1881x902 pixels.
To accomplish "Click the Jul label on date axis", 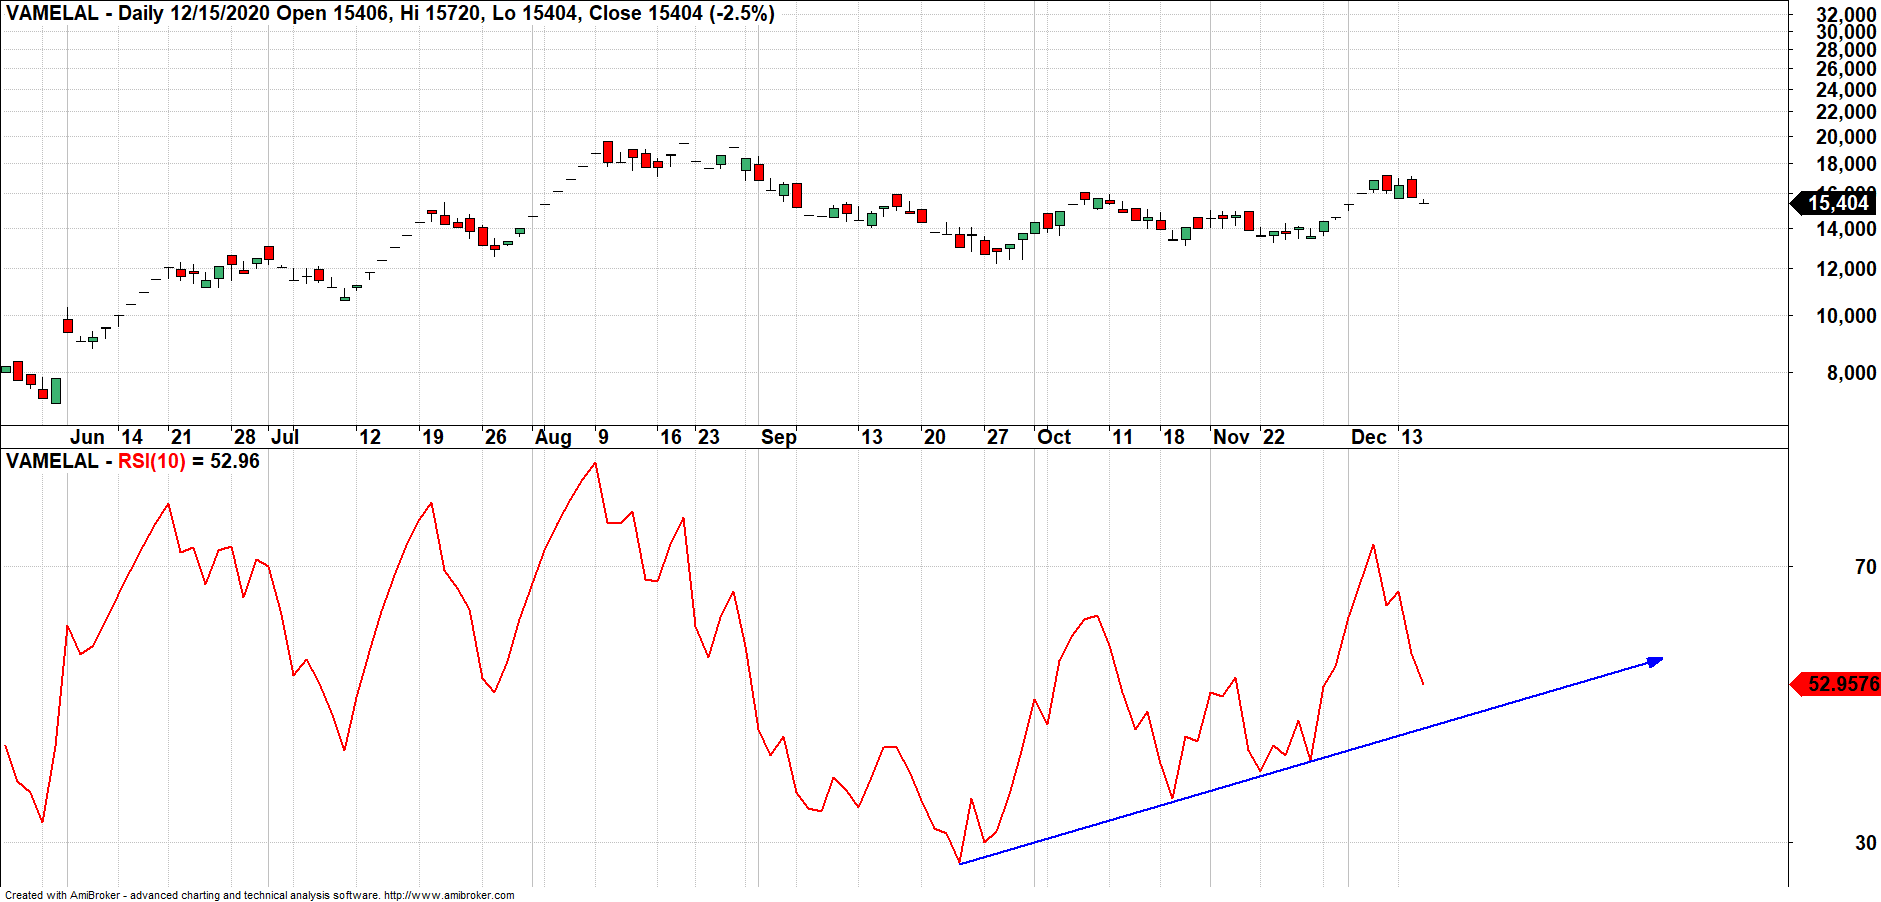I will pyautogui.click(x=285, y=437).
